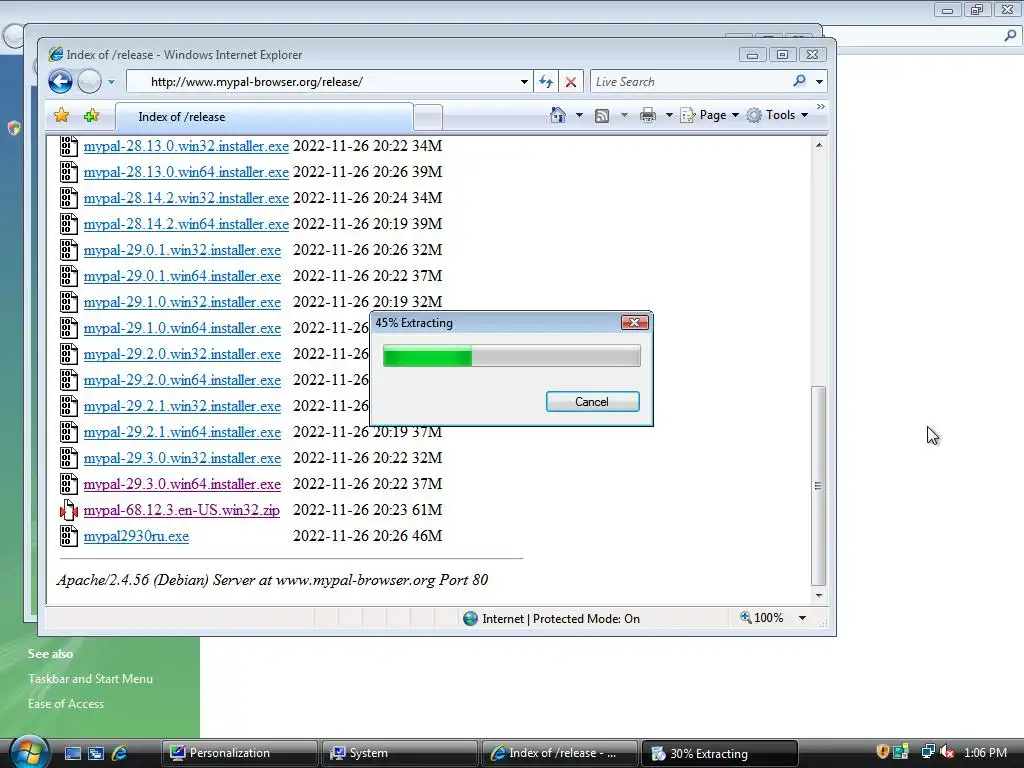Viewport: 1024px width, 768px height.
Task: Click the security shield tray icon
Action: (882, 752)
